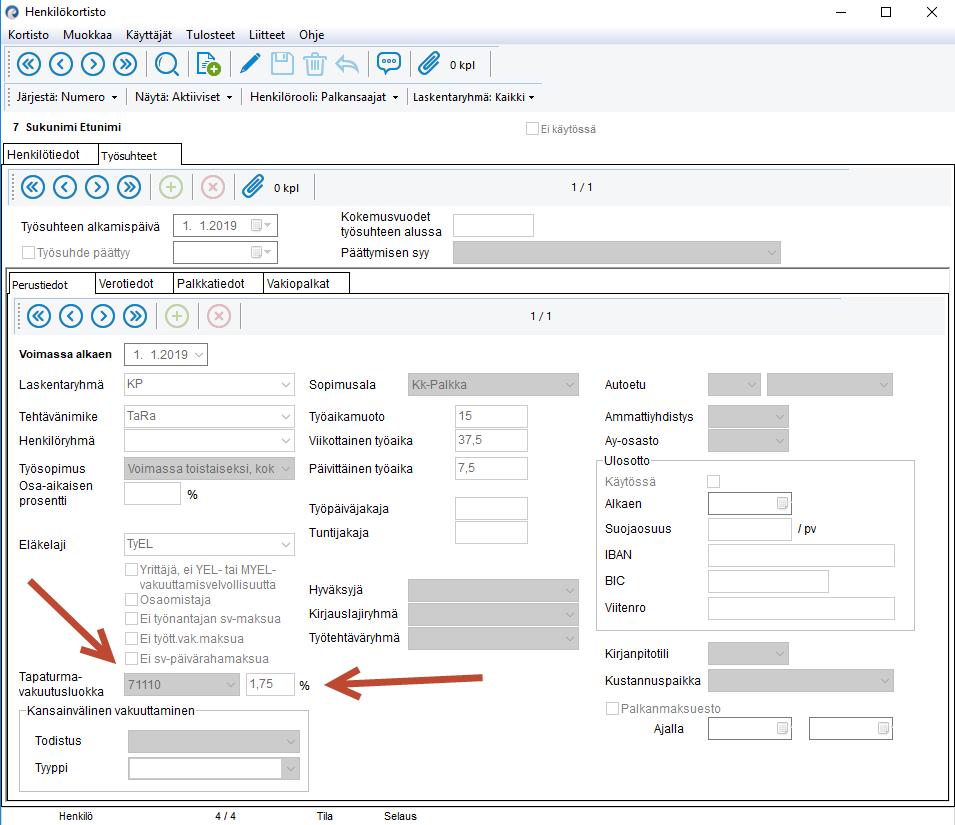Click the undo arrow icon

click(347, 64)
